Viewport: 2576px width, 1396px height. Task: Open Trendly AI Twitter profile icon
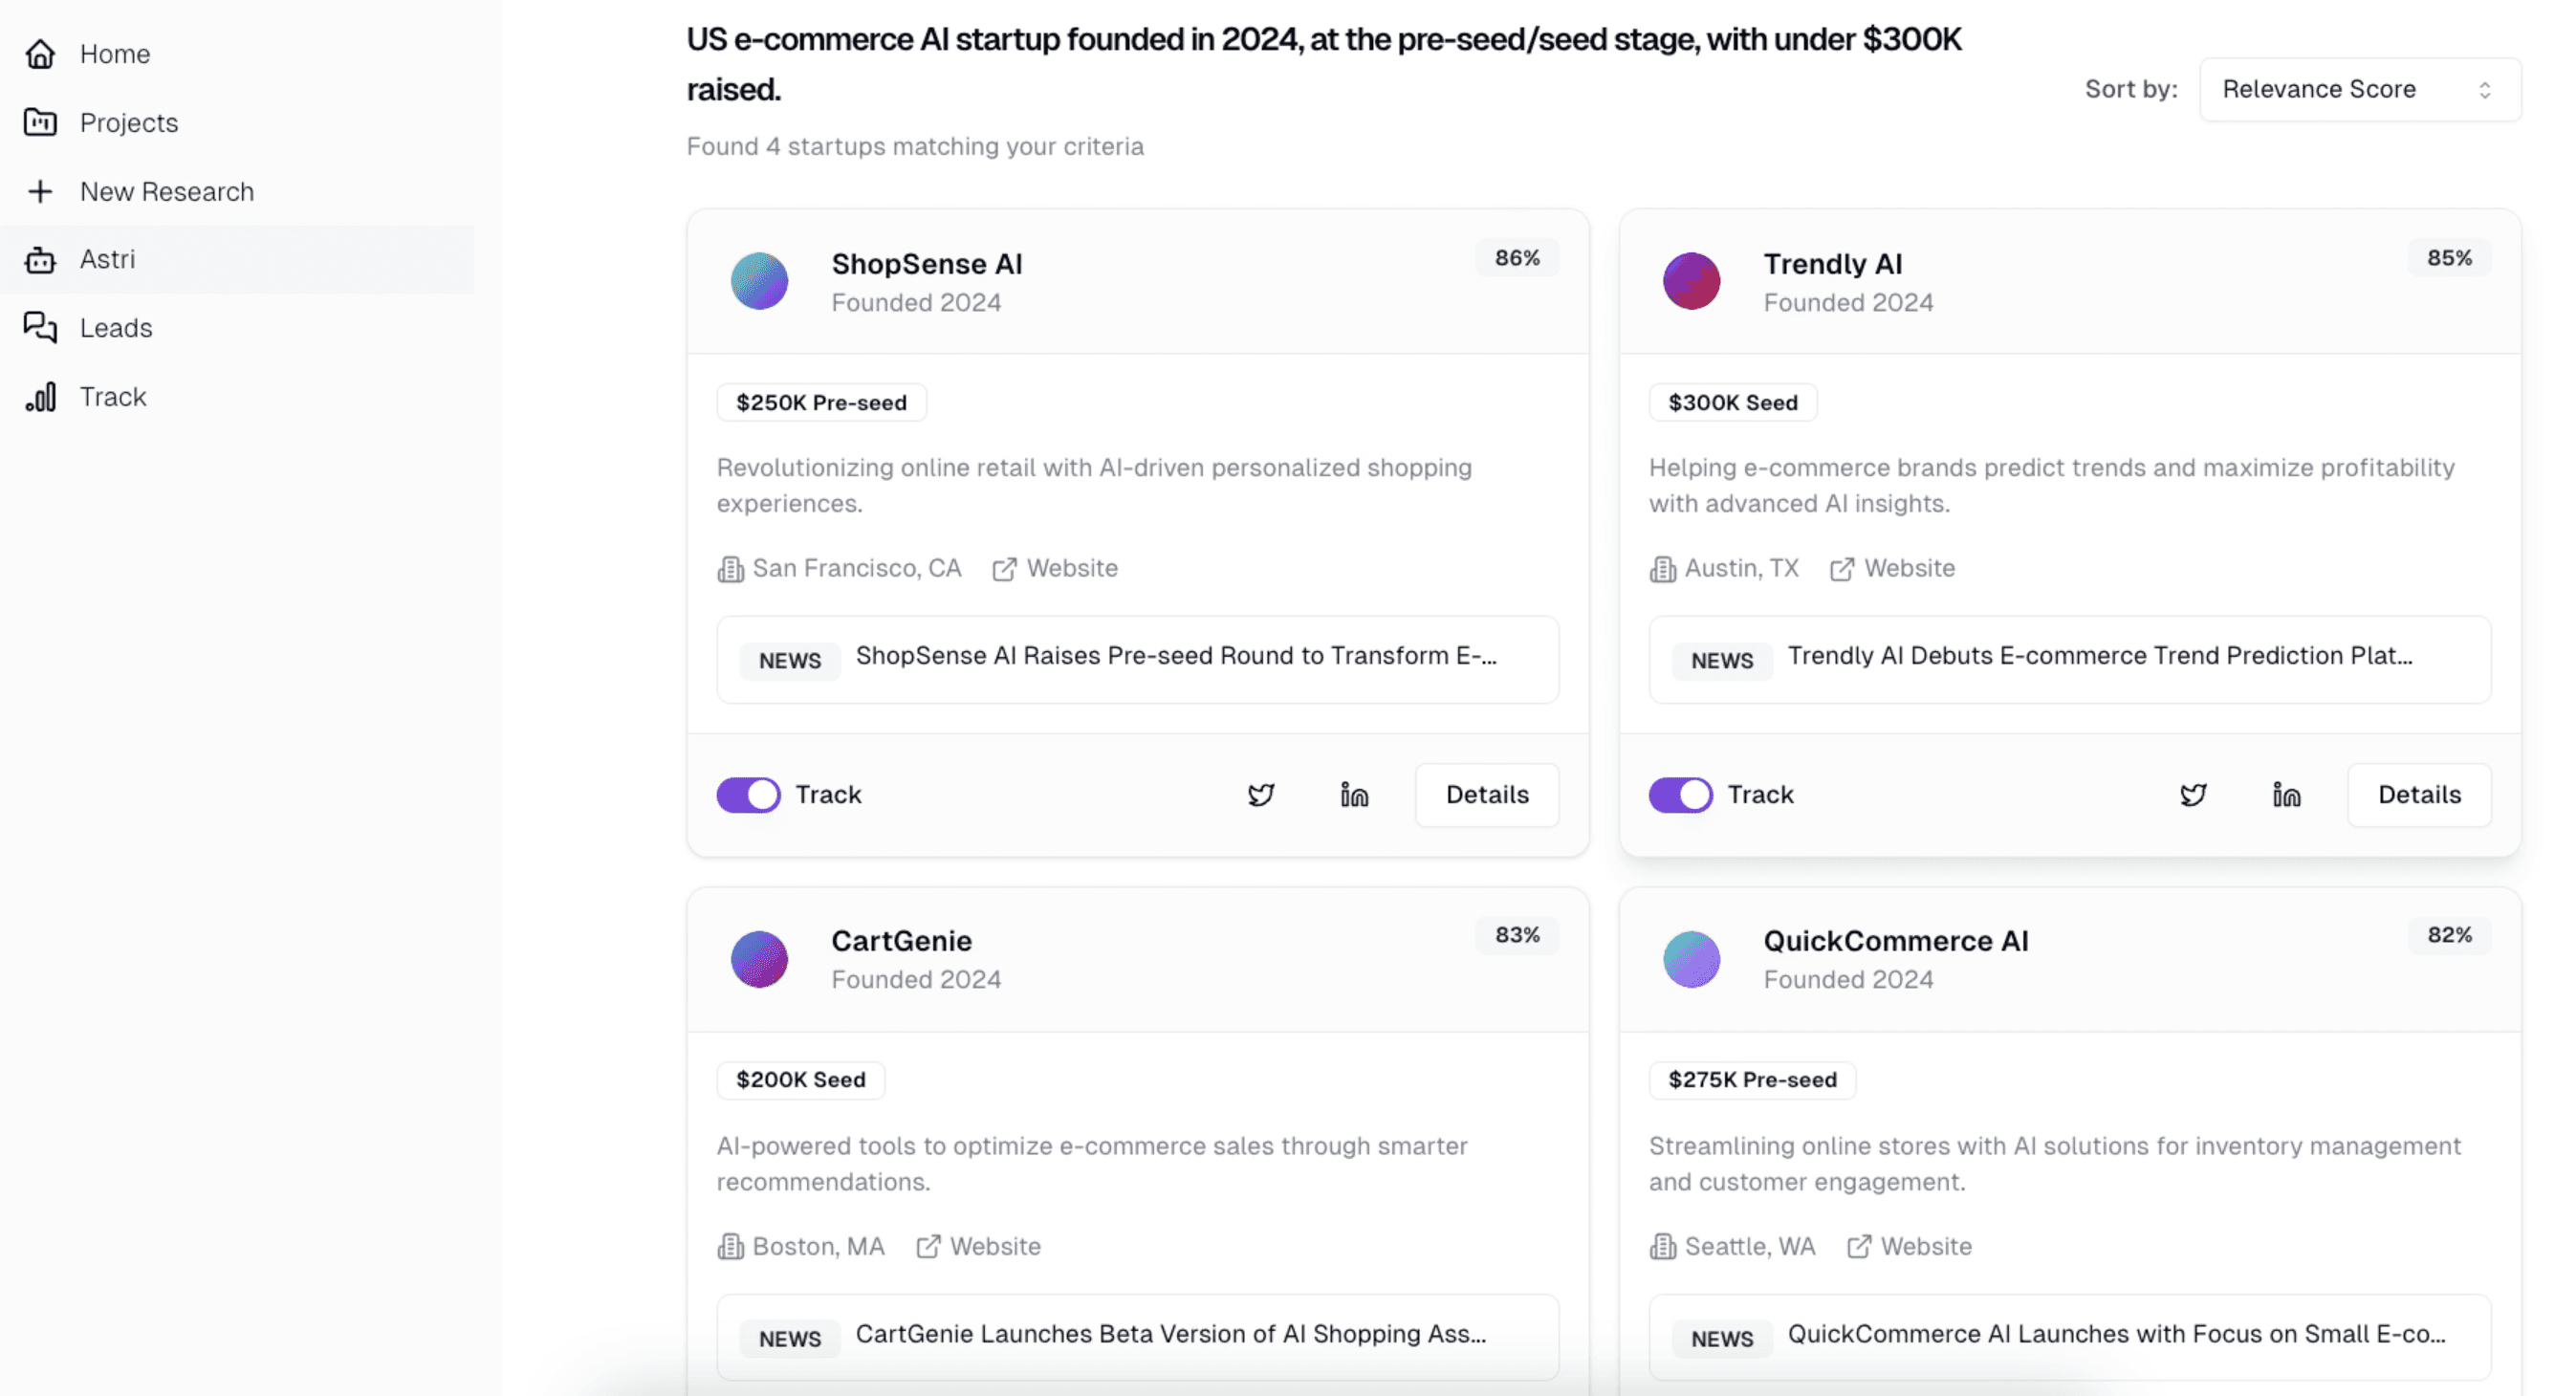click(x=2193, y=795)
